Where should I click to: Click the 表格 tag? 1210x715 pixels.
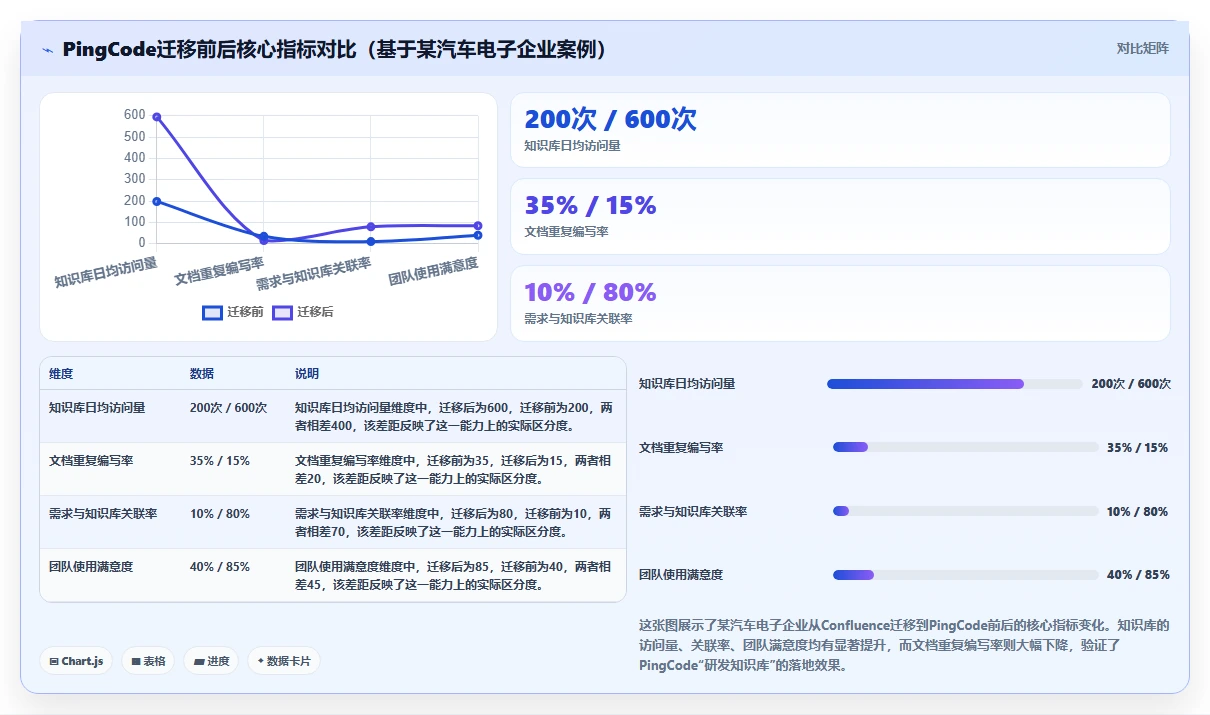click(149, 661)
